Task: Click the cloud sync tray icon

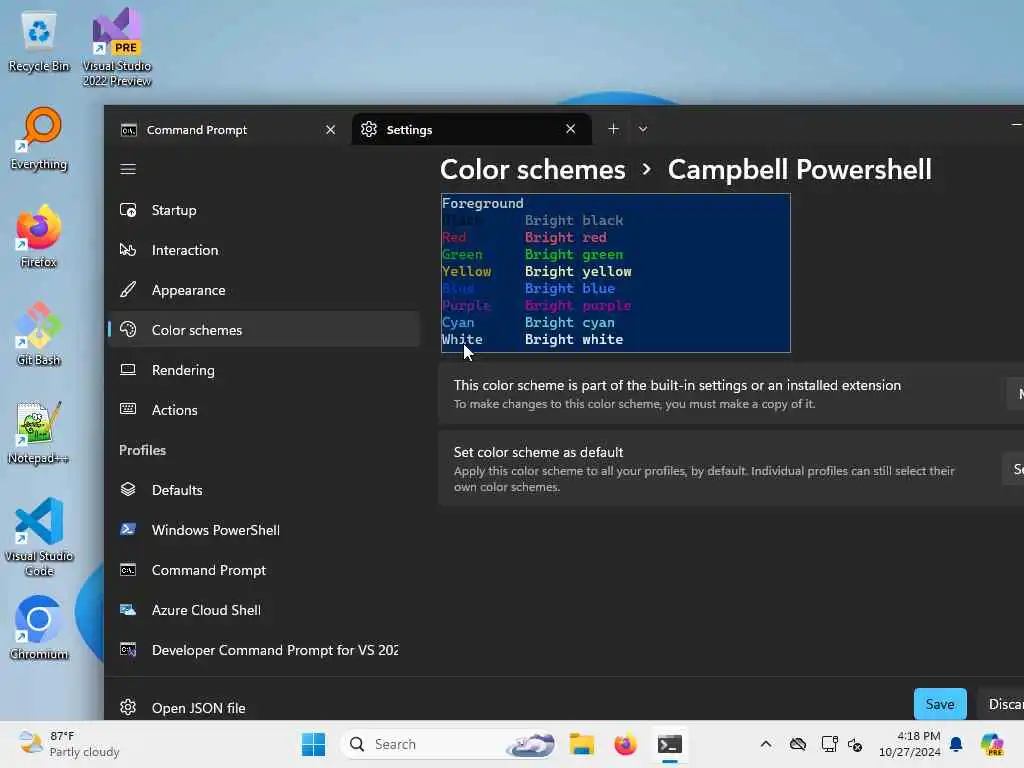Action: (797, 744)
